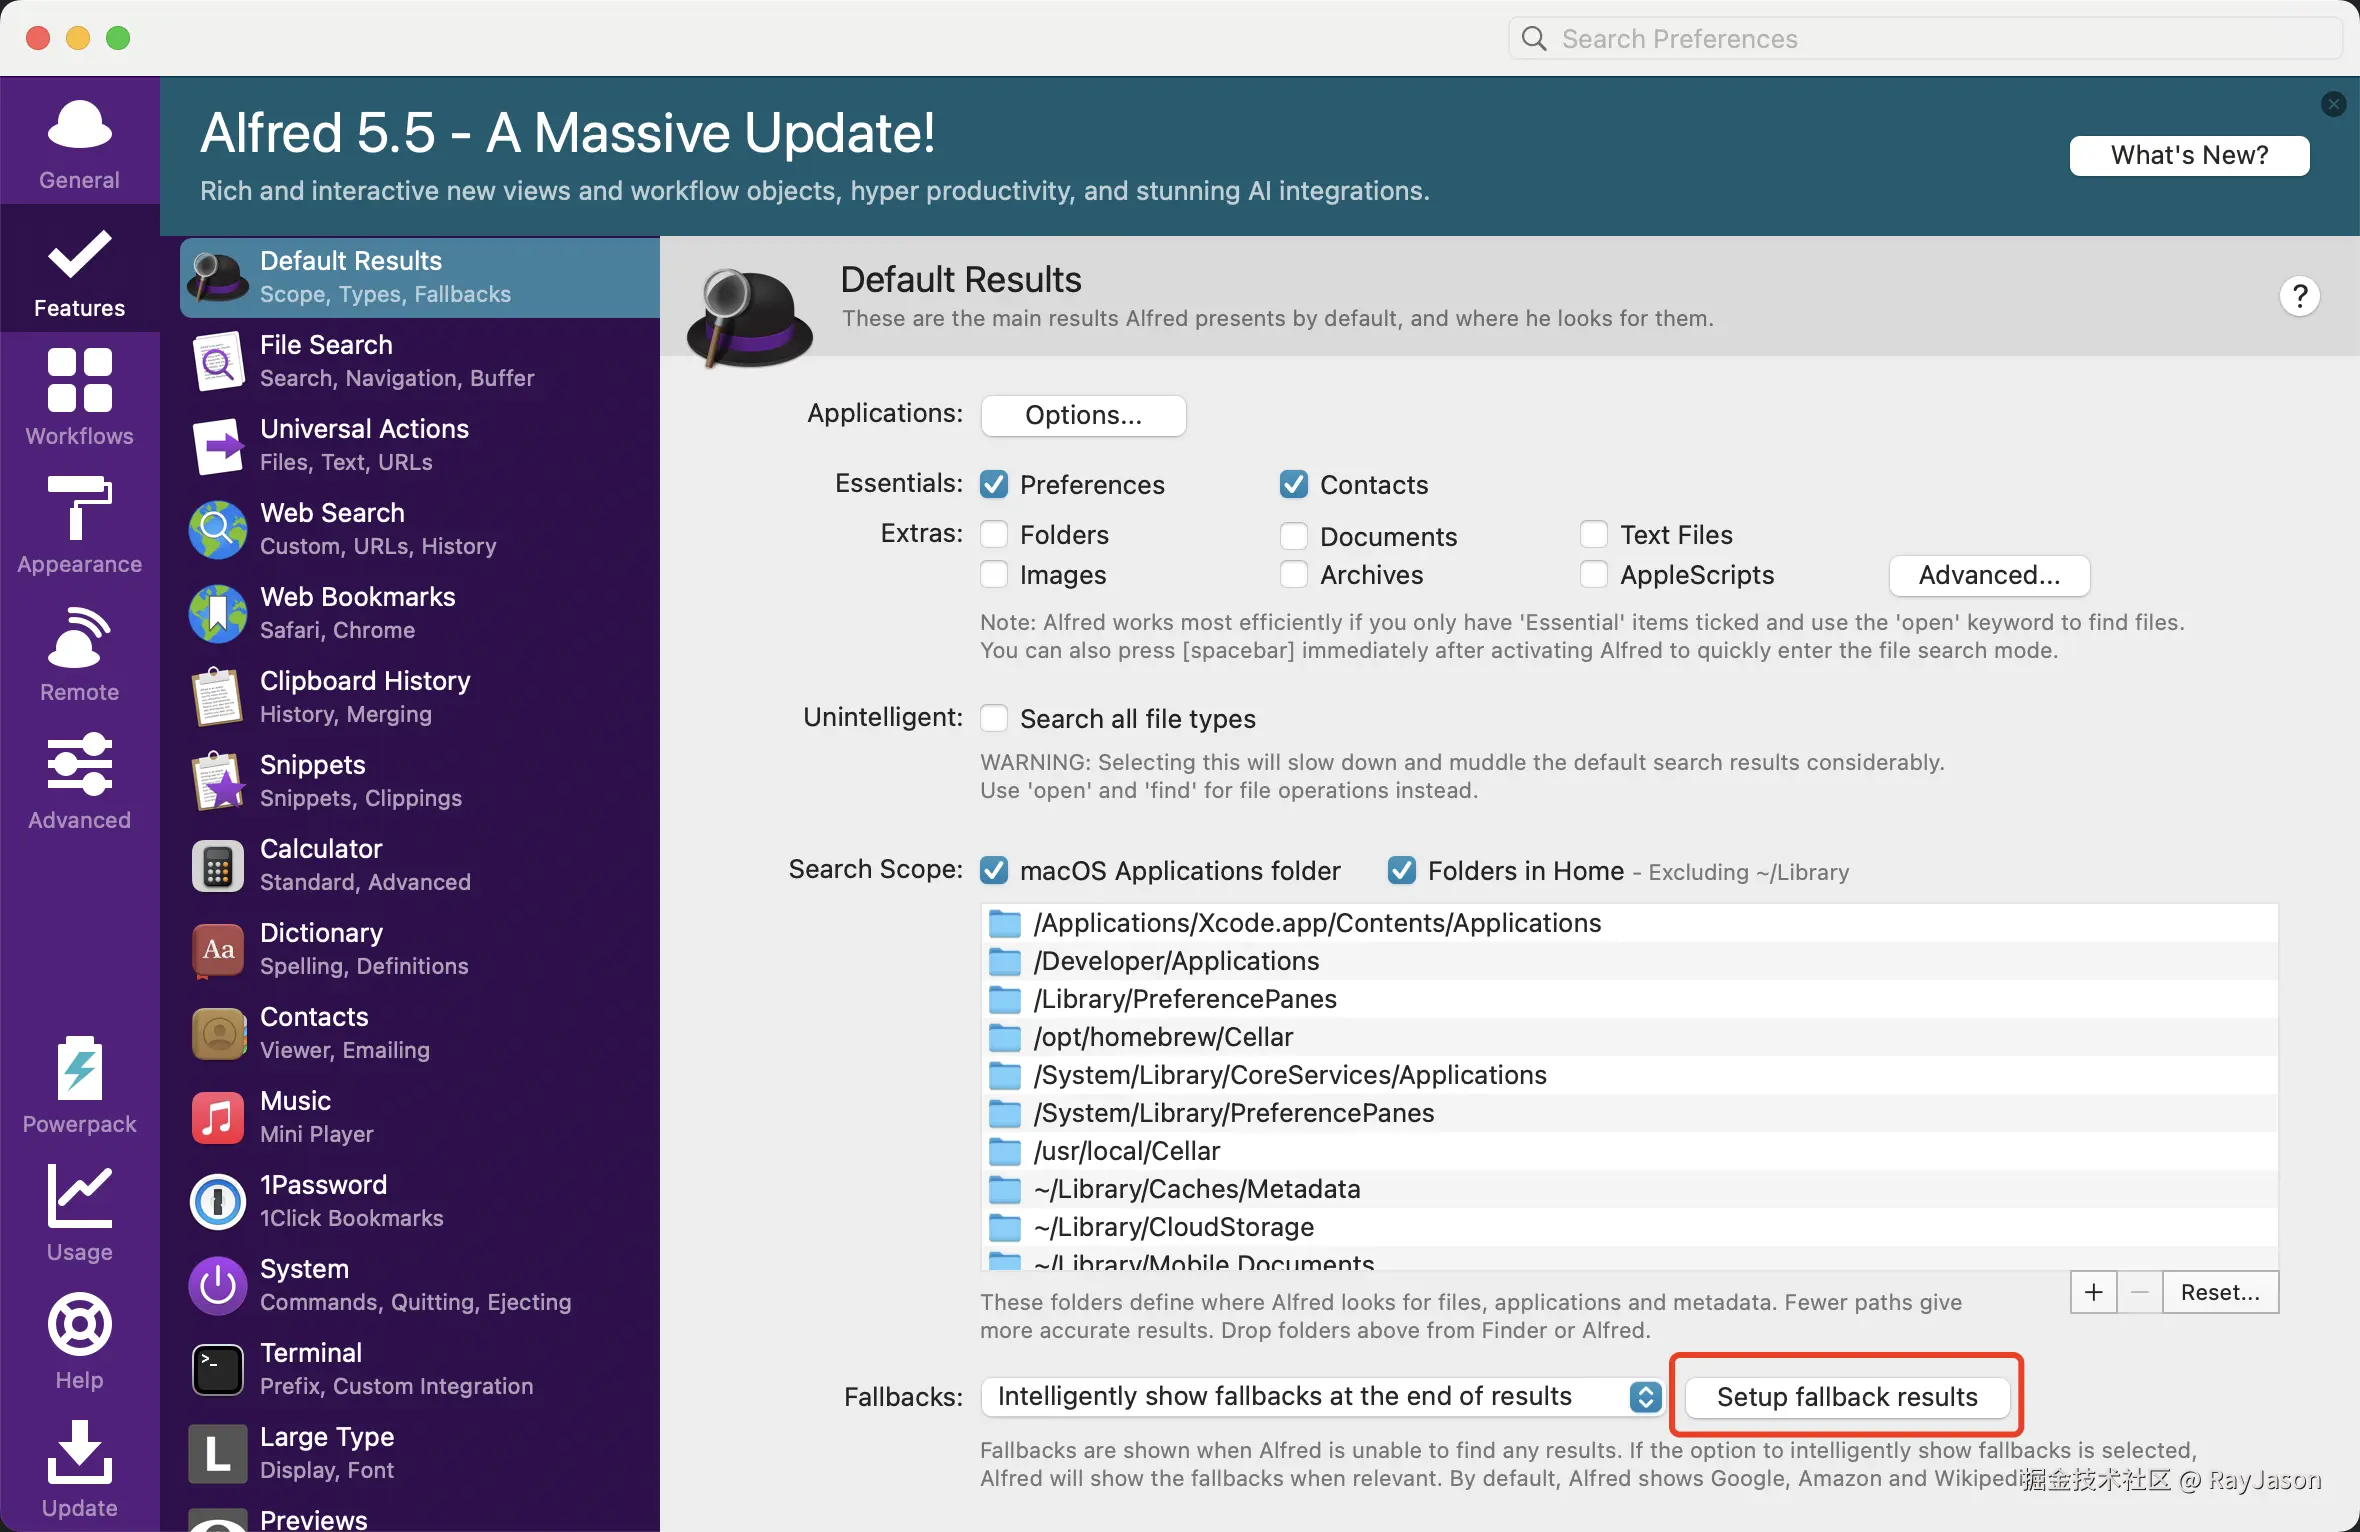2360x1532 pixels.
Task: Click the question mark help button
Action: pyautogui.click(x=2299, y=296)
